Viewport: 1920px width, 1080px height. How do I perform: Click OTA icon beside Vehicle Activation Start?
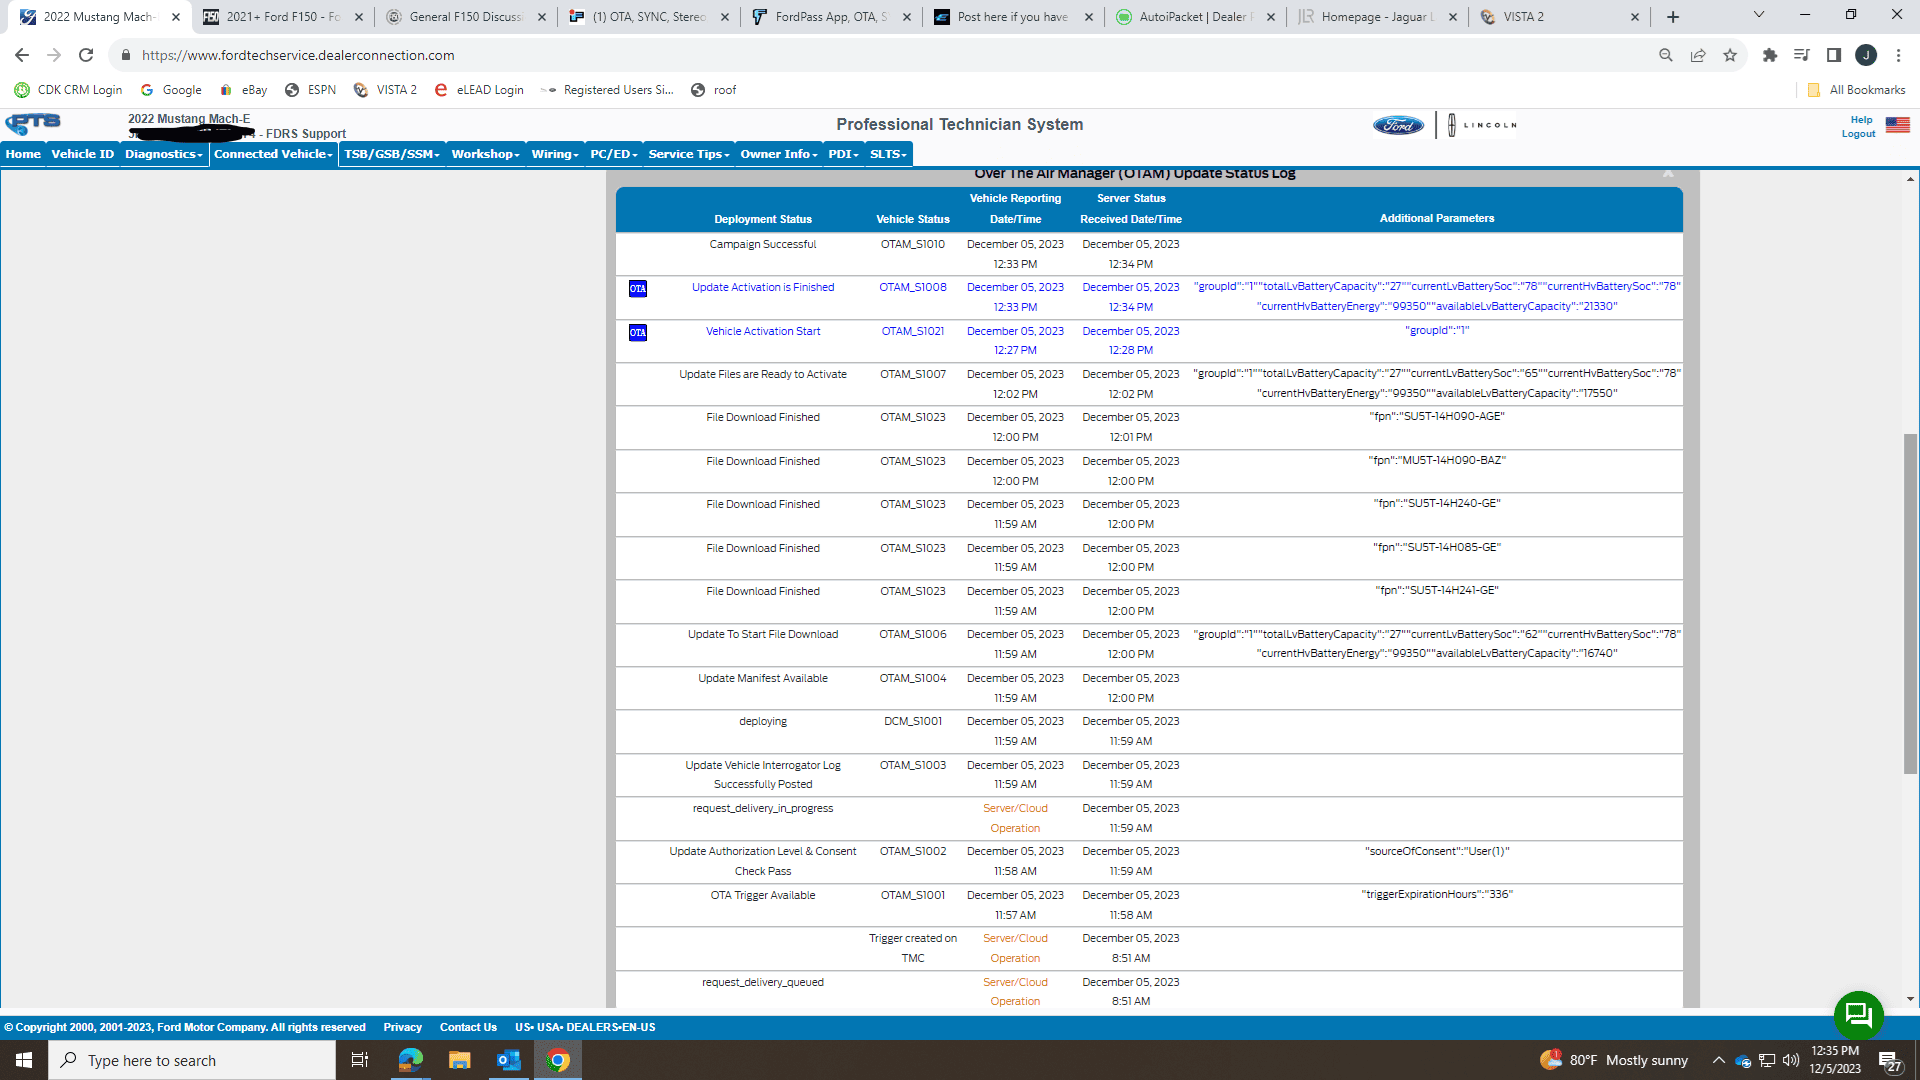pos(637,333)
